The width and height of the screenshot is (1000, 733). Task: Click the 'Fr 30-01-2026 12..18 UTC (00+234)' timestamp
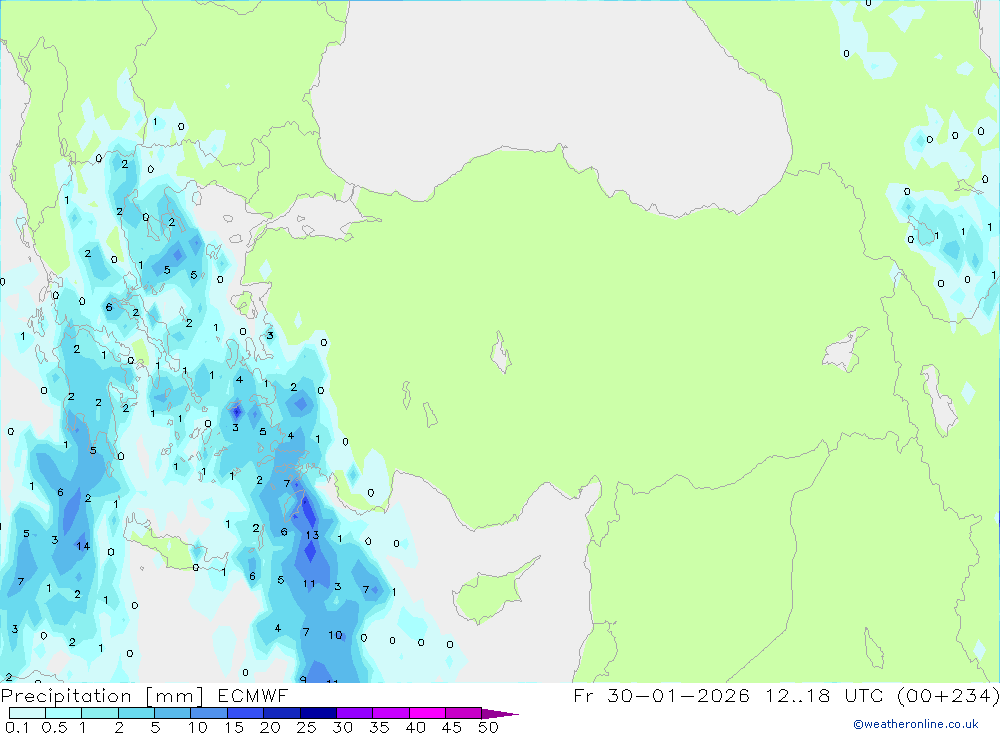click(x=786, y=695)
